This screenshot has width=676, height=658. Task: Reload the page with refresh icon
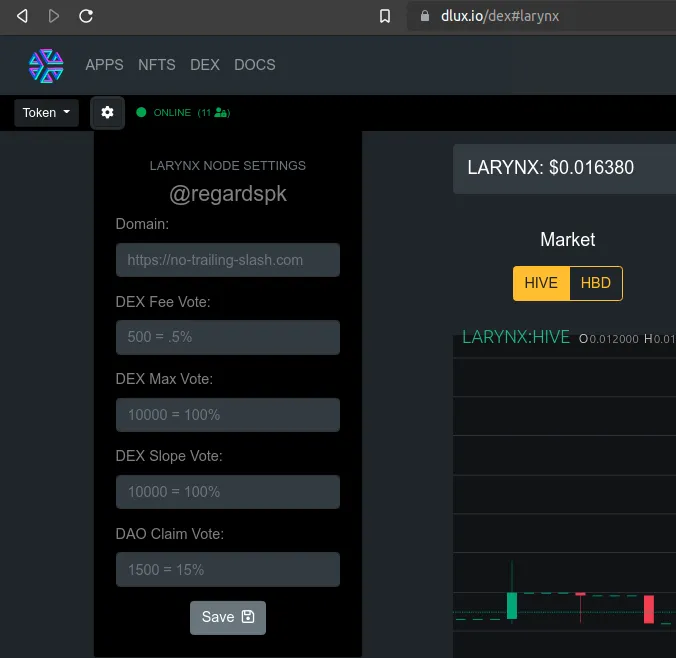pyautogui.click(x=86, y=16)
